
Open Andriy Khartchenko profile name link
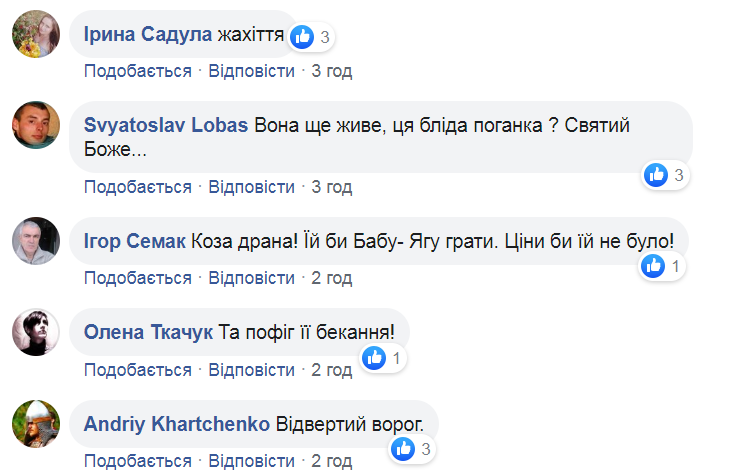coord(176,424)
